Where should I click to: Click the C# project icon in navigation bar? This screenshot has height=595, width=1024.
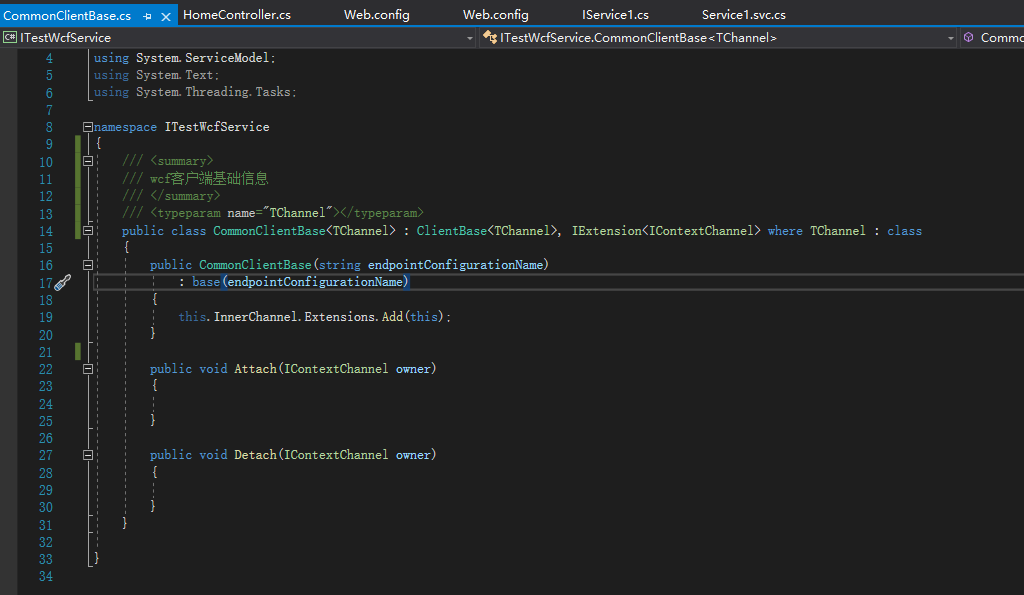[x=10, y=38]
